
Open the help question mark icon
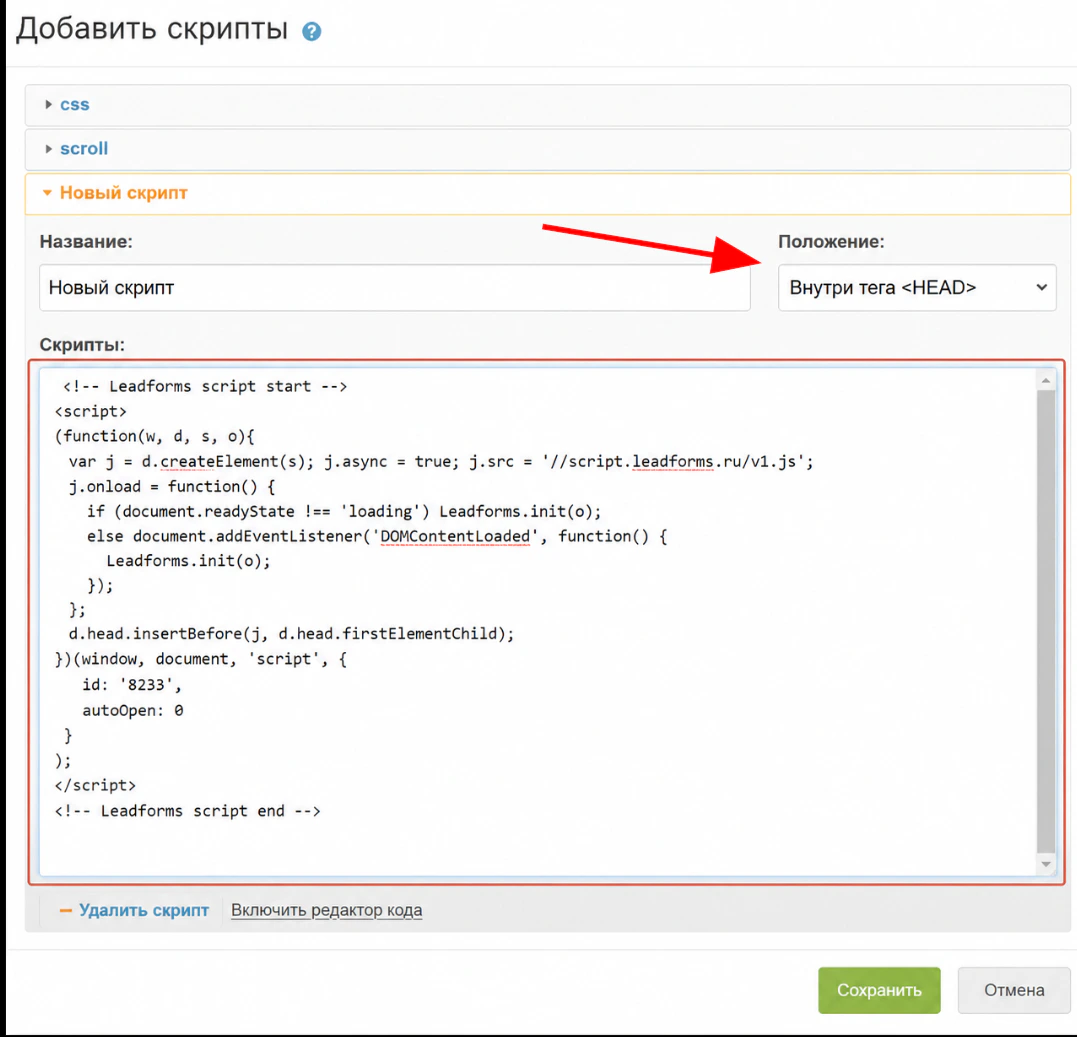point(311,32)
